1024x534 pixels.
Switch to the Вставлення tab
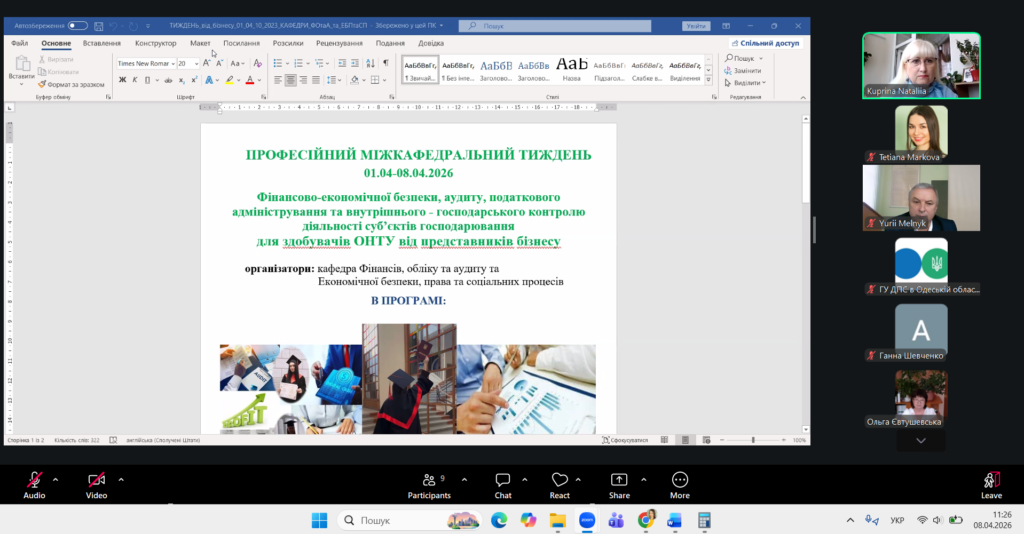coord(102,43)
